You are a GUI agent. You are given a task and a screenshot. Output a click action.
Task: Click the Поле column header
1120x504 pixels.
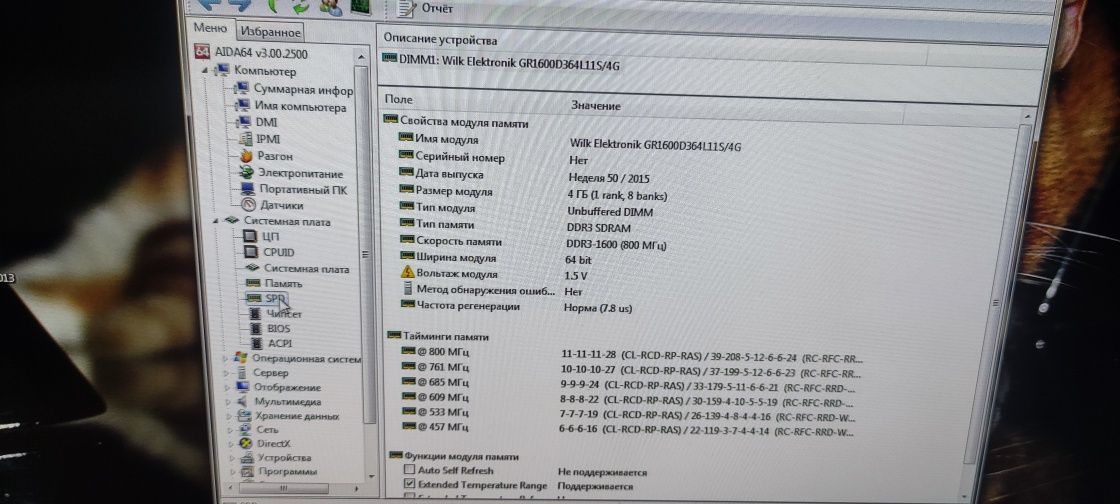(399, 99)
